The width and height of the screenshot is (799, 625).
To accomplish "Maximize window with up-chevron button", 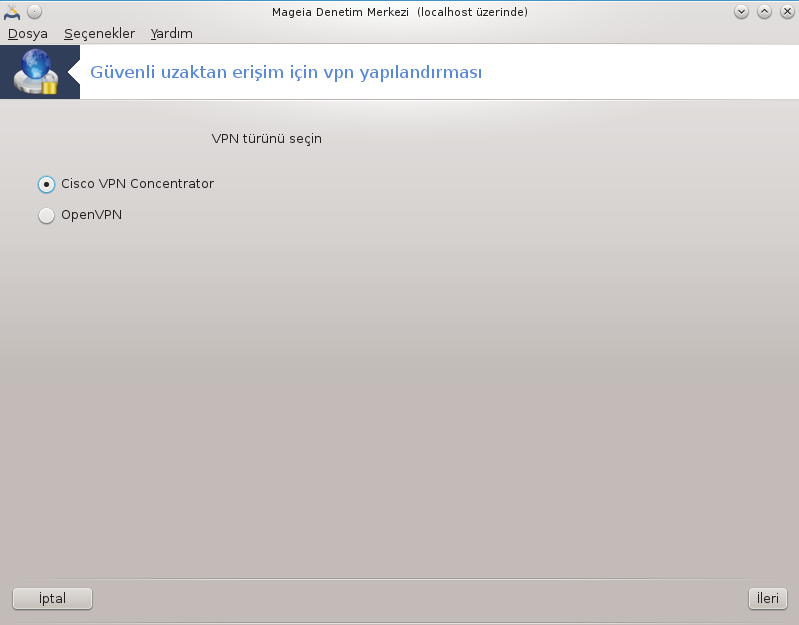I will coord(764,12).
